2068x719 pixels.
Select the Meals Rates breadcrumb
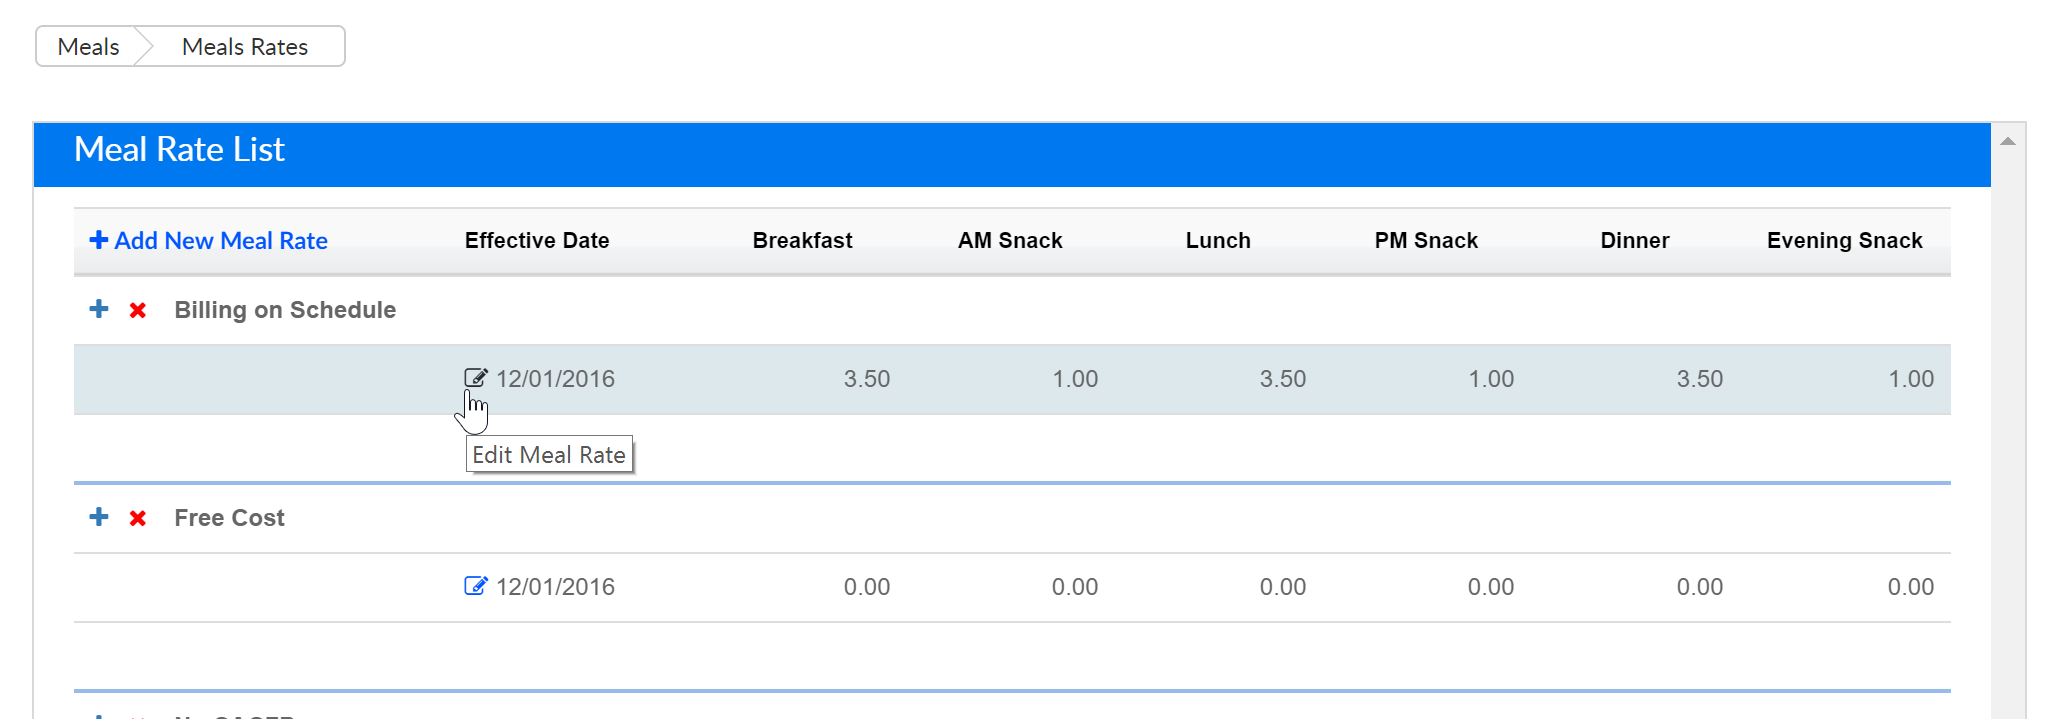pos(245,47)
